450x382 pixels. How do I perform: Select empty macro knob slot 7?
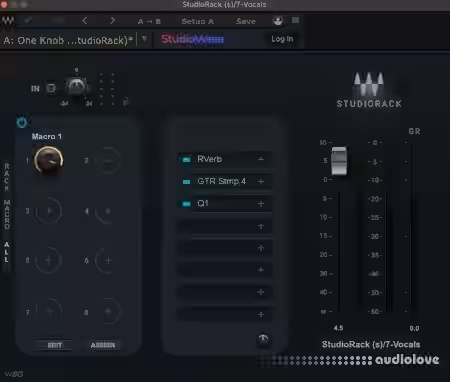coord(49,312)
